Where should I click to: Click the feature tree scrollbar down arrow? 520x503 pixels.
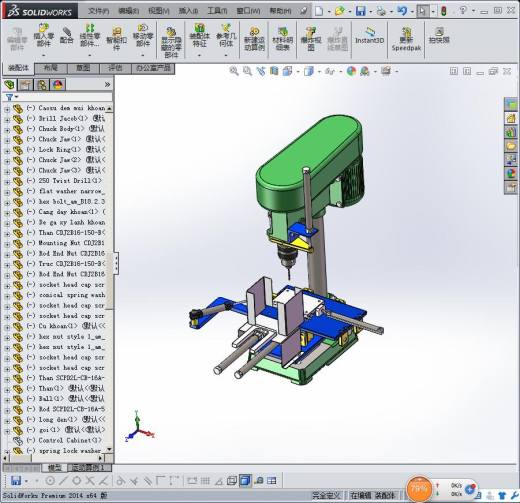coord(109,449)
